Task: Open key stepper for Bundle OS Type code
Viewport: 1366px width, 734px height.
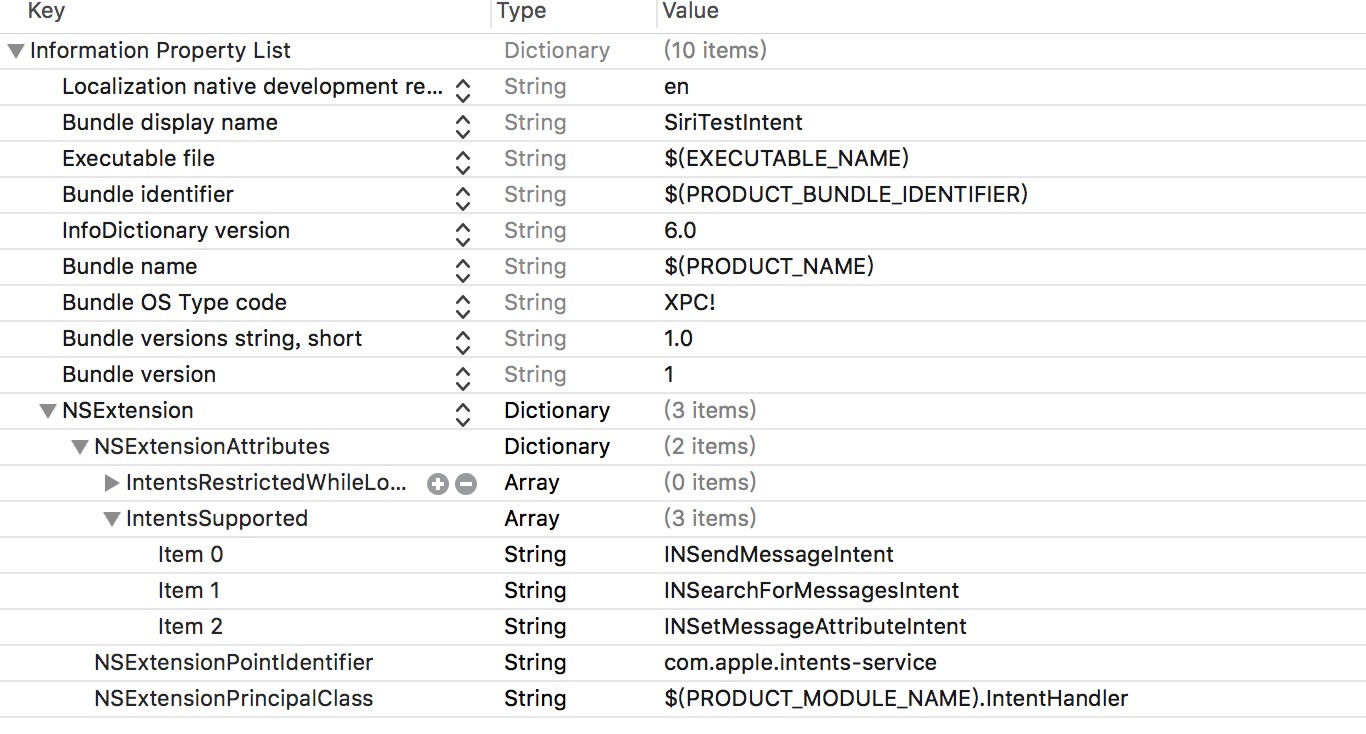Action: [x=462, y=305]
